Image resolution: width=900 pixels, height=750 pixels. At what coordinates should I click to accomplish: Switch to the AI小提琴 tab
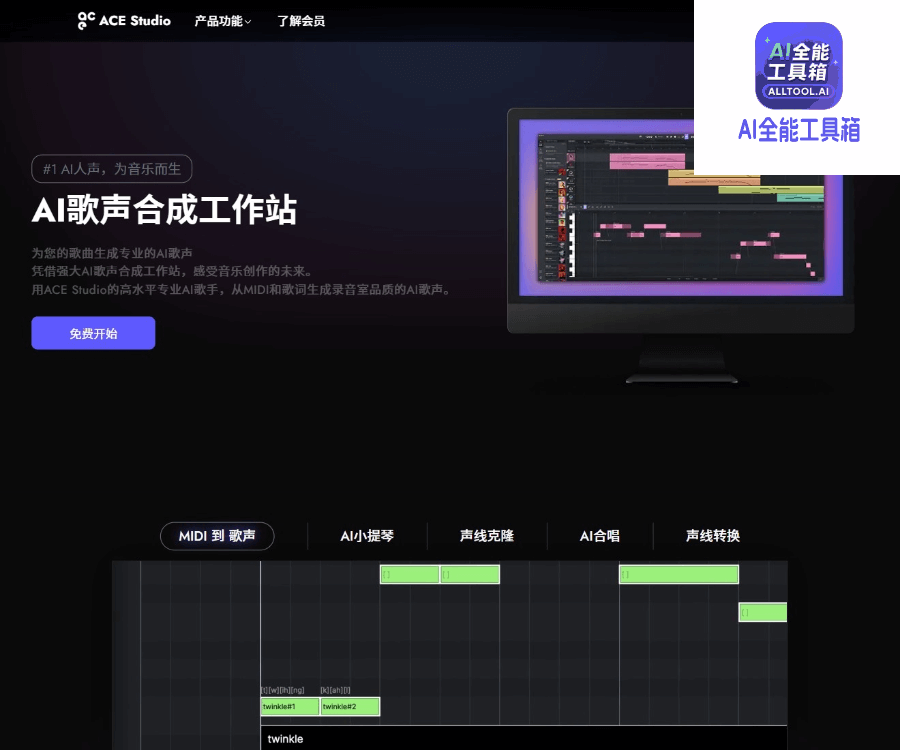pyautogui.click(x=367, y=536)
